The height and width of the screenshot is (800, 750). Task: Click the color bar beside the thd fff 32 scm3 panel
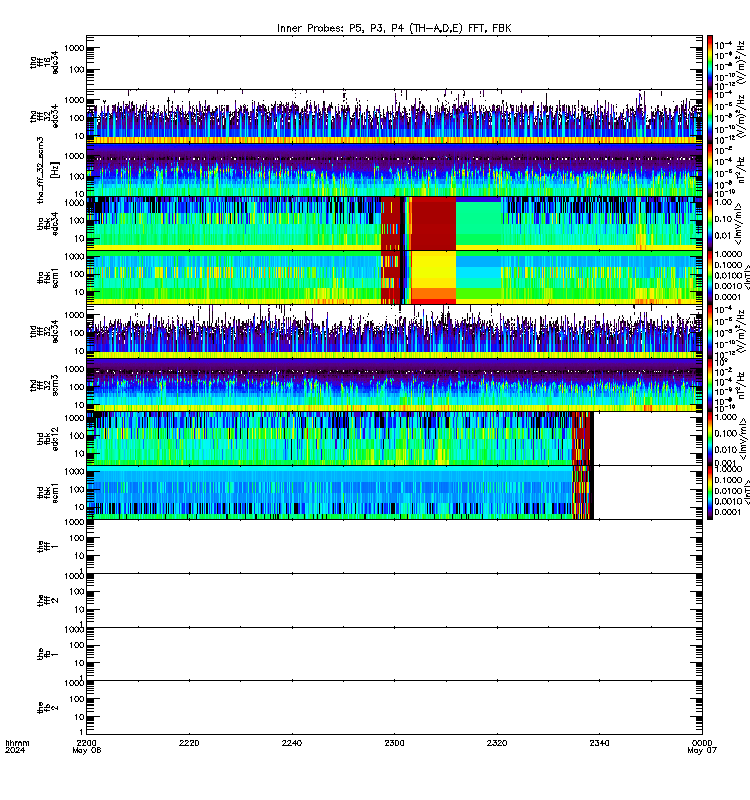[710, 385]
